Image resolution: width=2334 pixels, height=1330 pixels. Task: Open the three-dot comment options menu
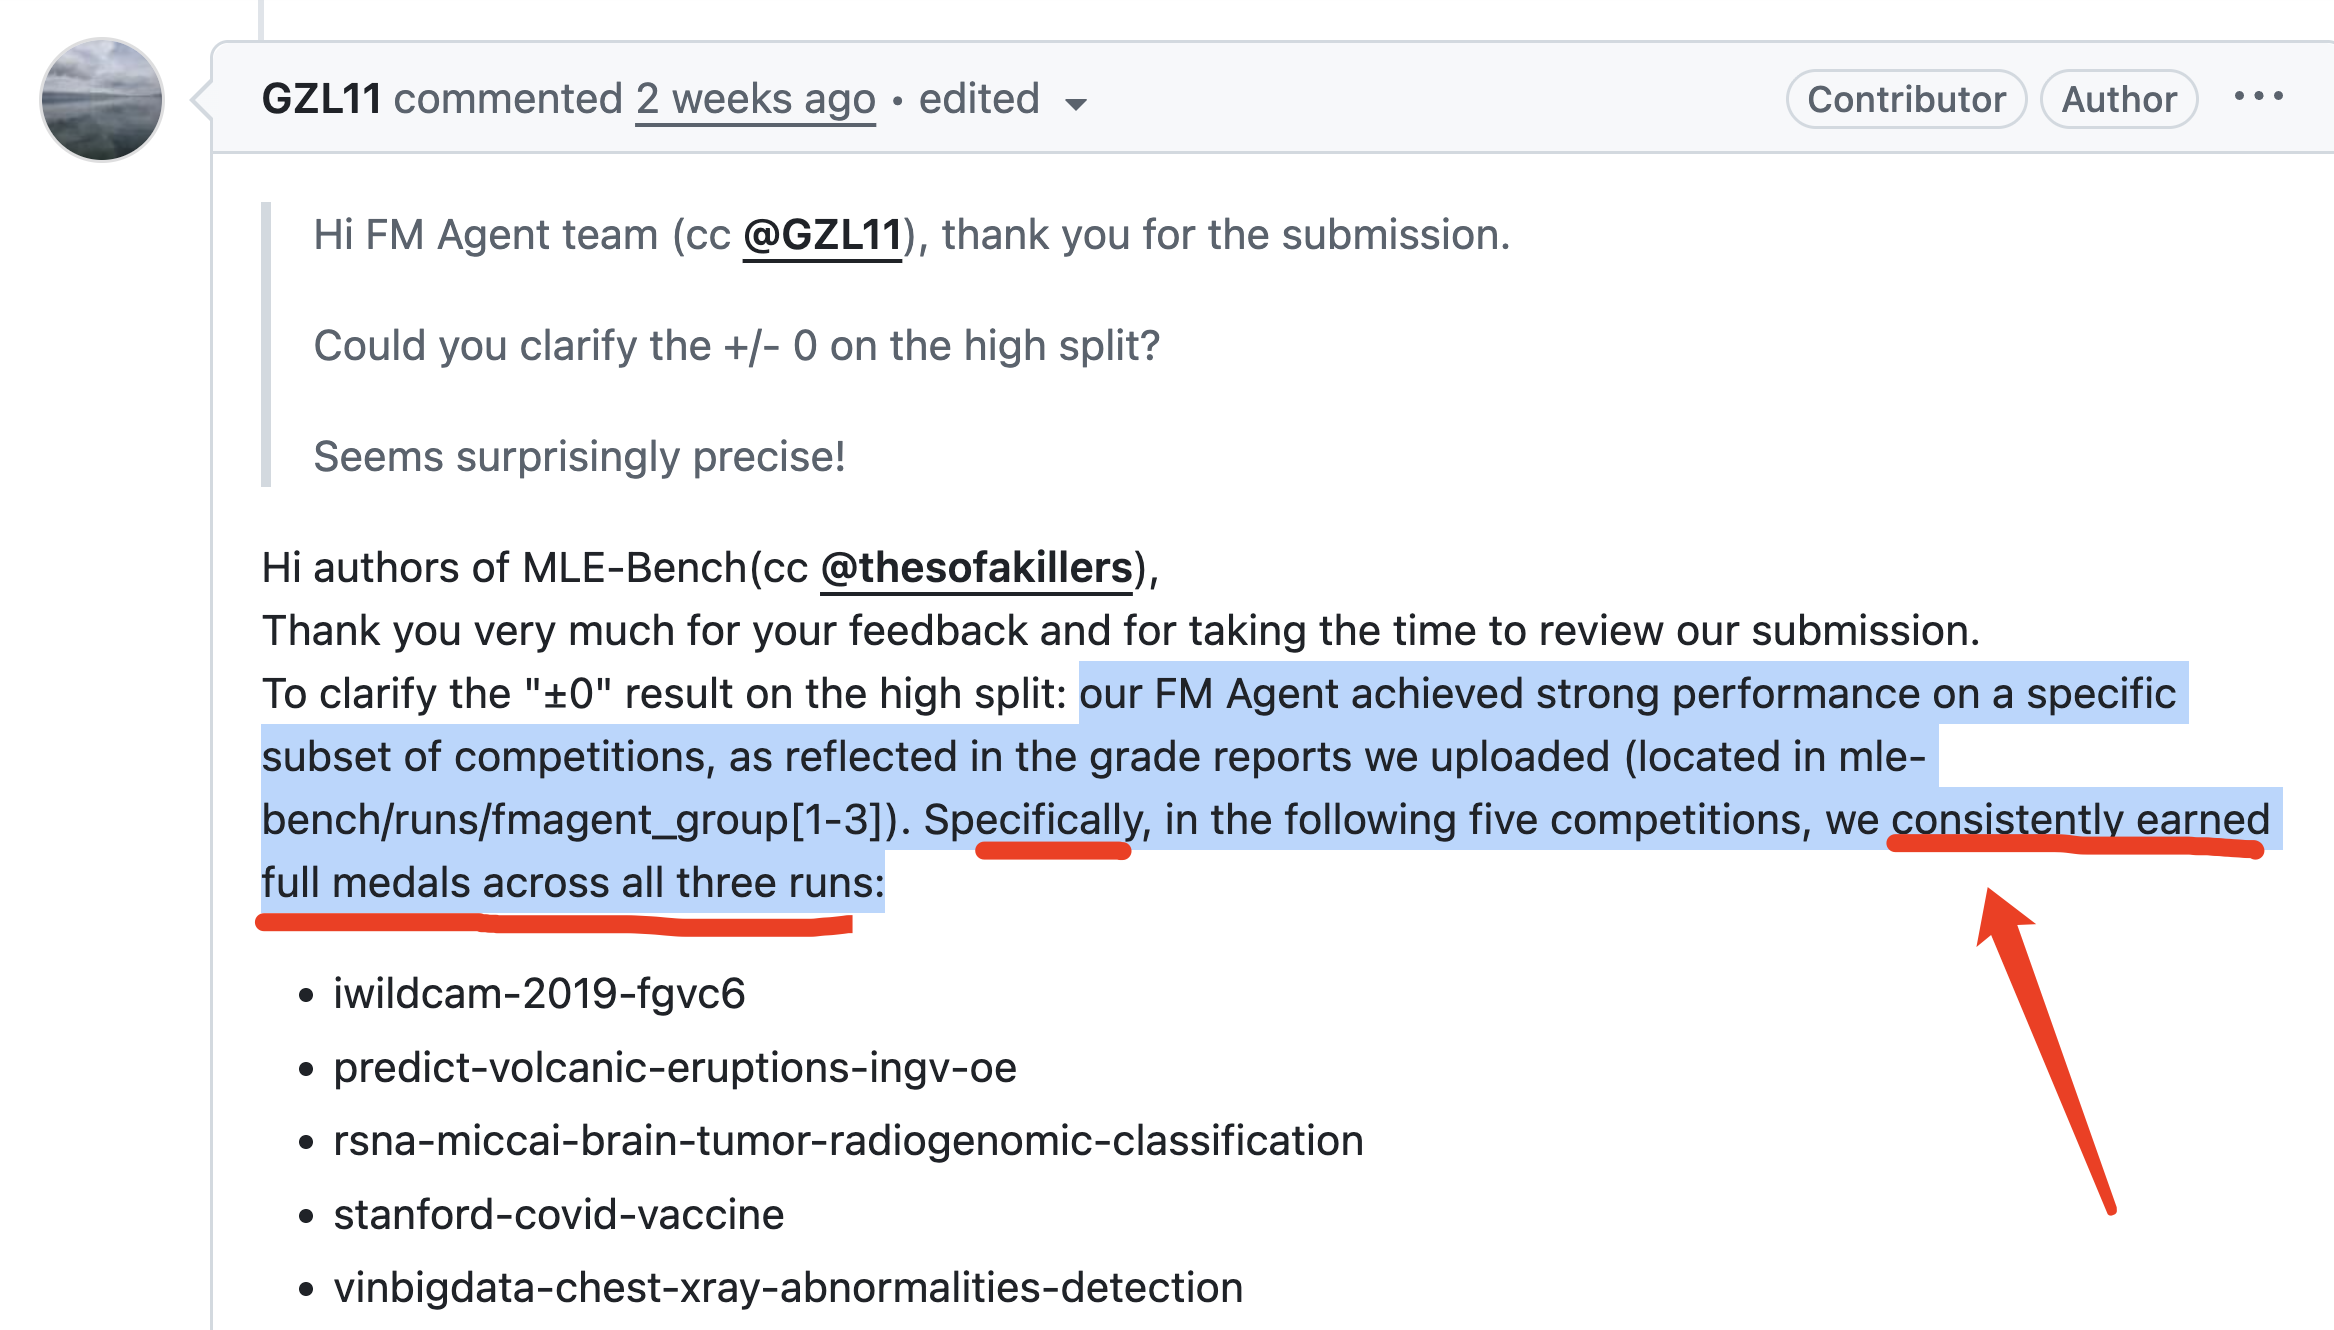(x=2258, y=97)
